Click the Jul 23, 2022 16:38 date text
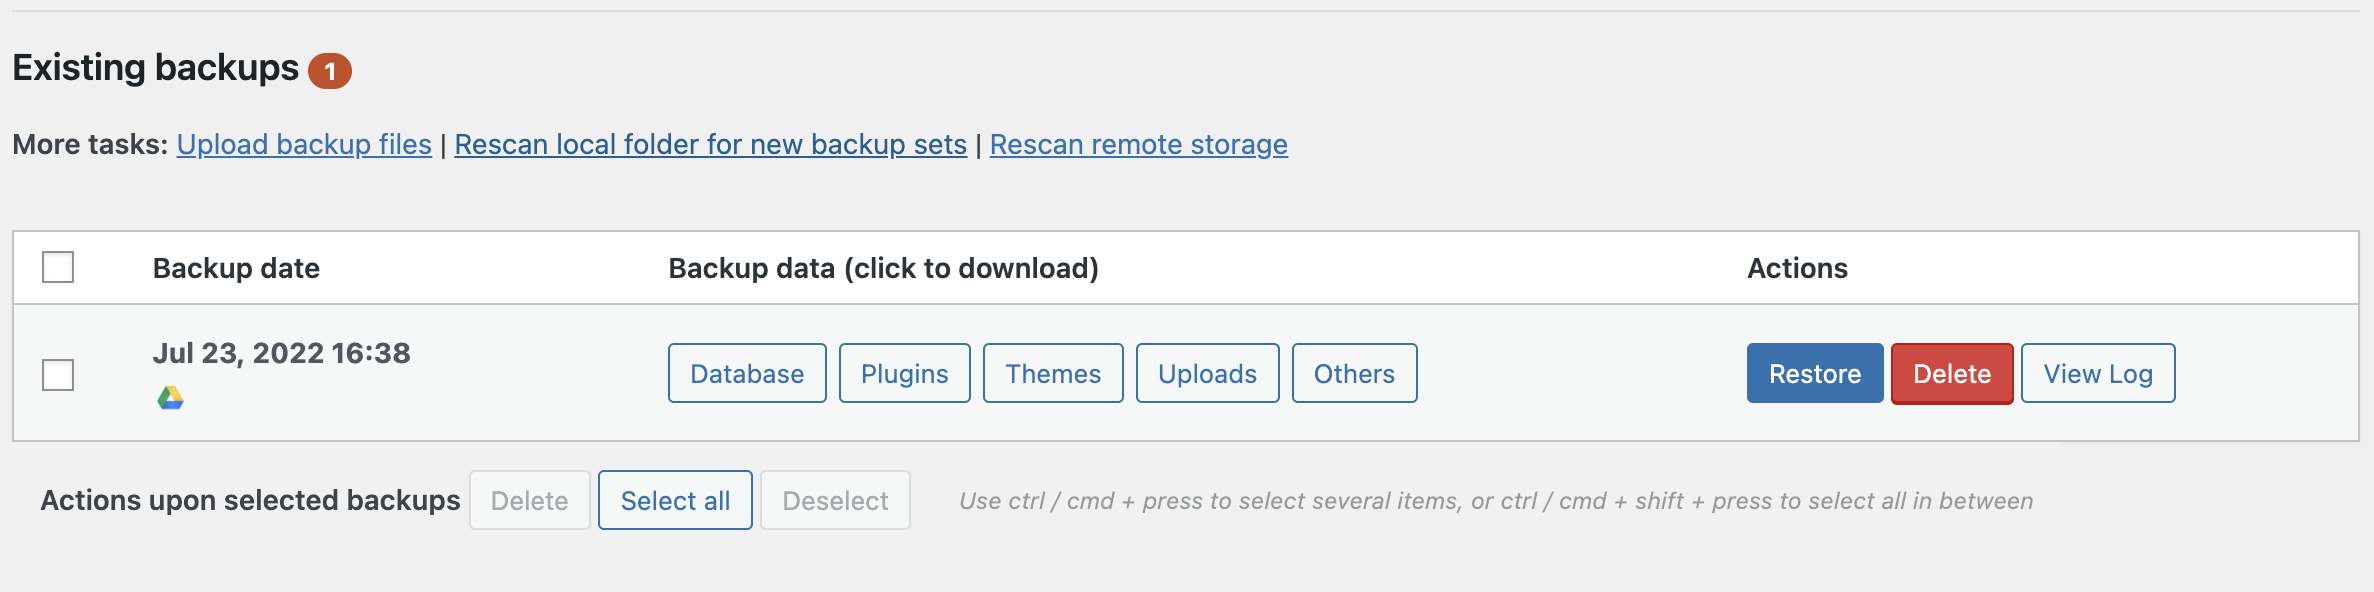 pos(282,353)
